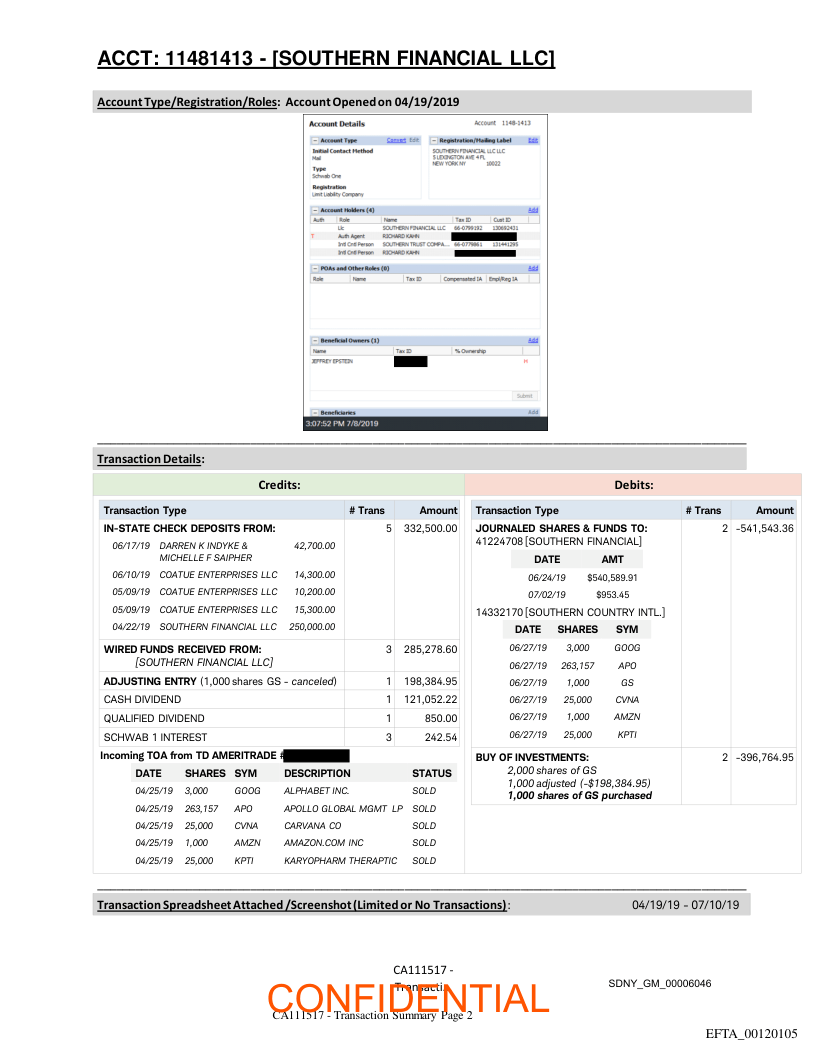Collapse the POAs and Other Roles section
Image resolution: width=817 pixels, height=1057 pixels.
315,269
